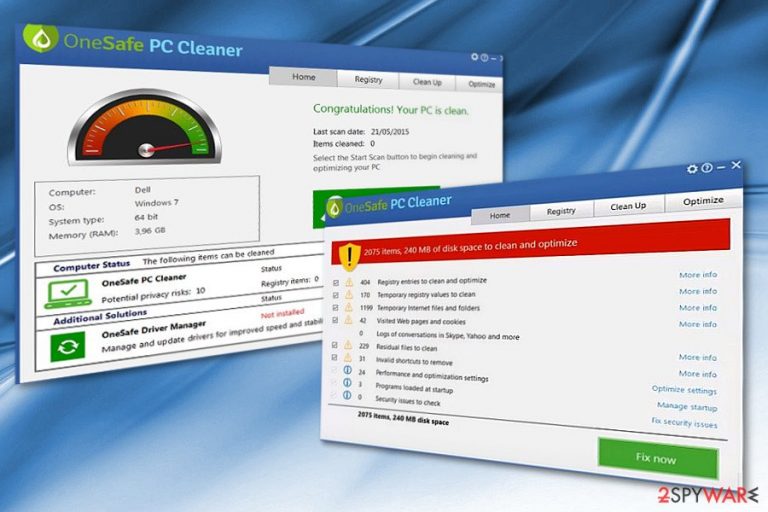768x512 pixels.
Task: Switch to Home tab in the front window
Action: click(500, 215)
